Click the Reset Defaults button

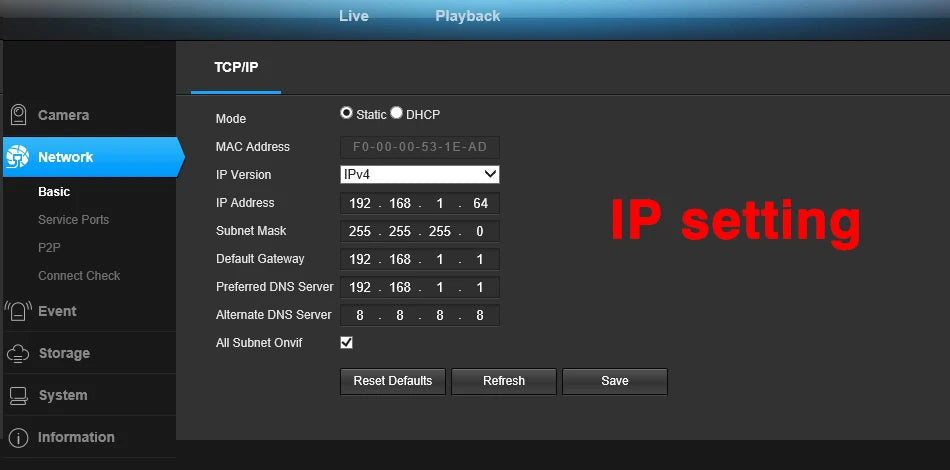point(393,381)
